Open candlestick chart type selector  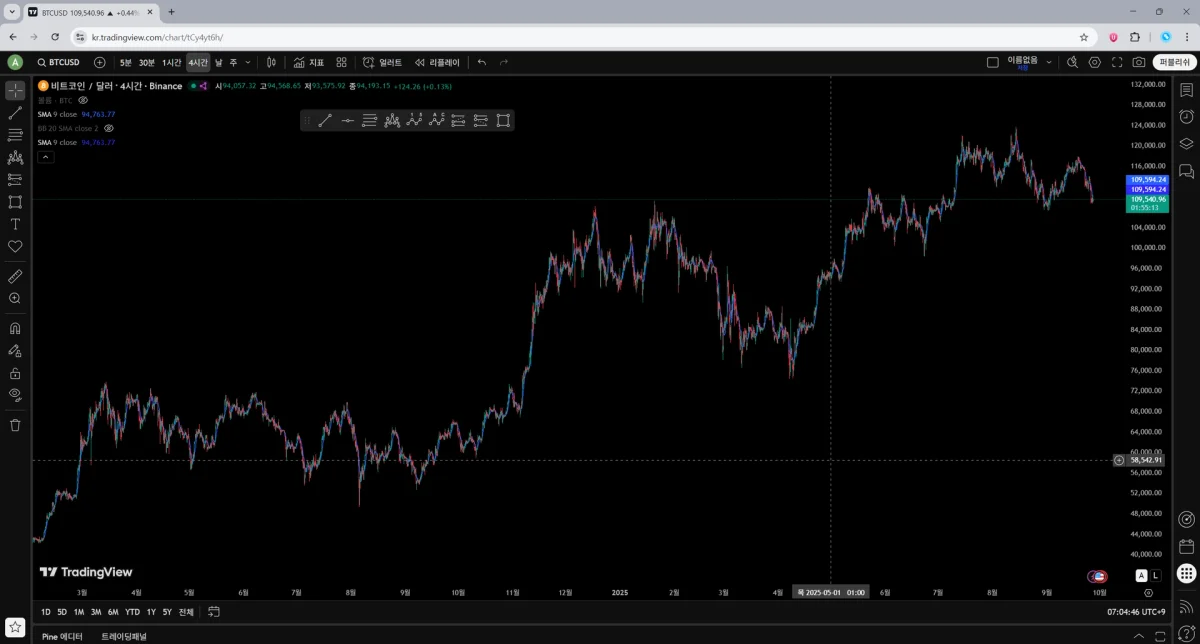pyautogui.click(x=271, y=62)
